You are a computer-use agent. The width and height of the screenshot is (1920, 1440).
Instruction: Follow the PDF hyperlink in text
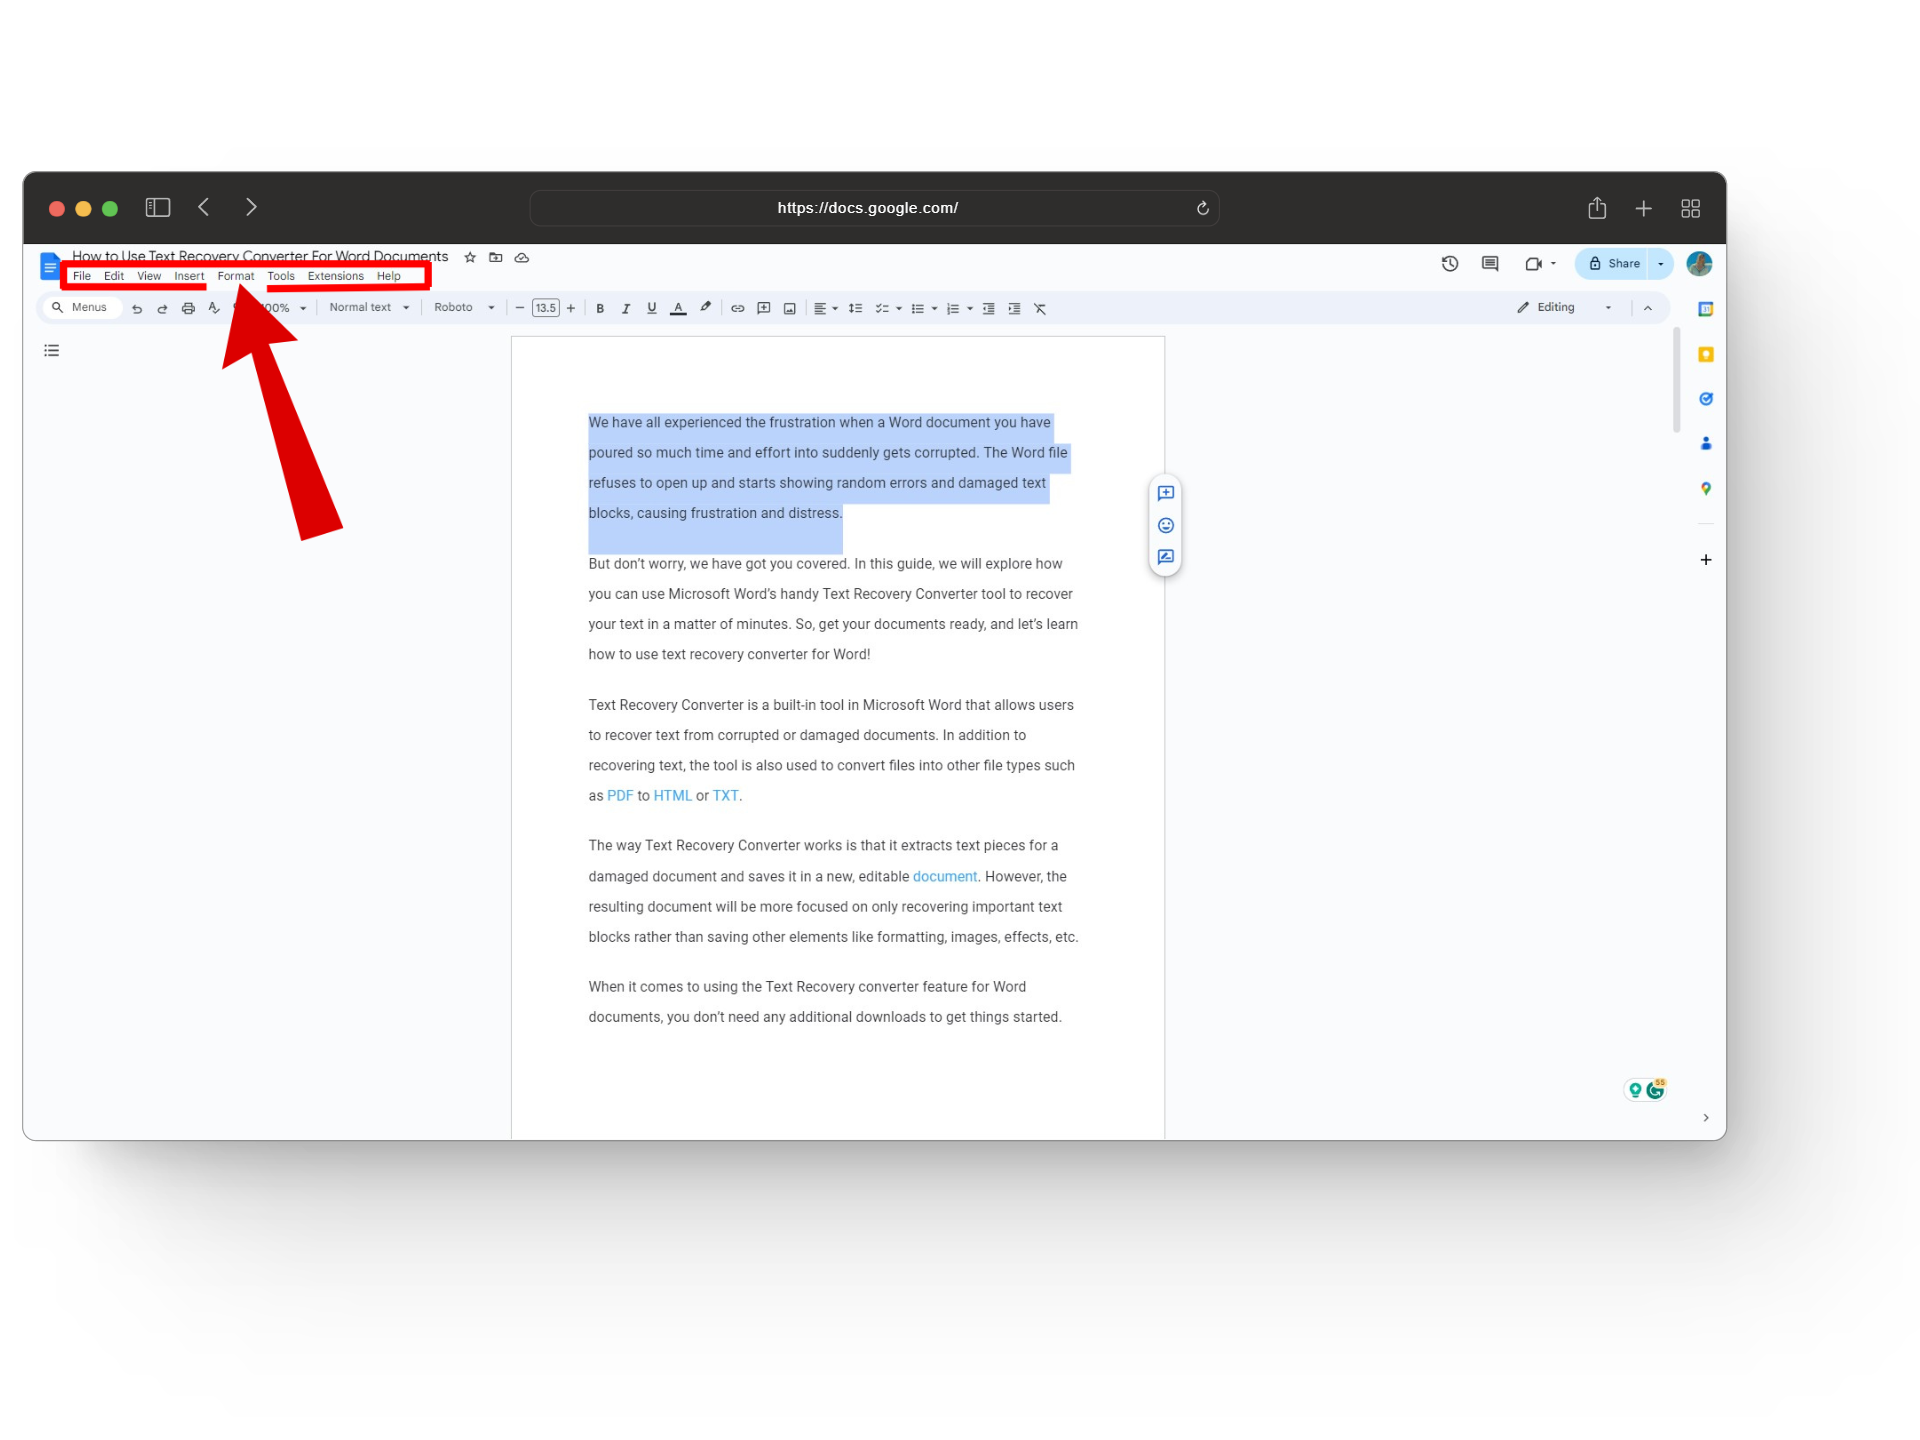coord(619,796)
